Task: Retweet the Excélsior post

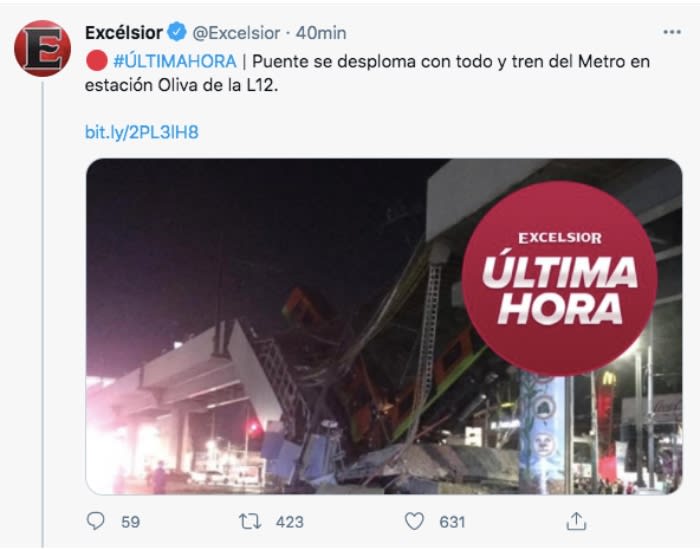Action: click(250, 521)
